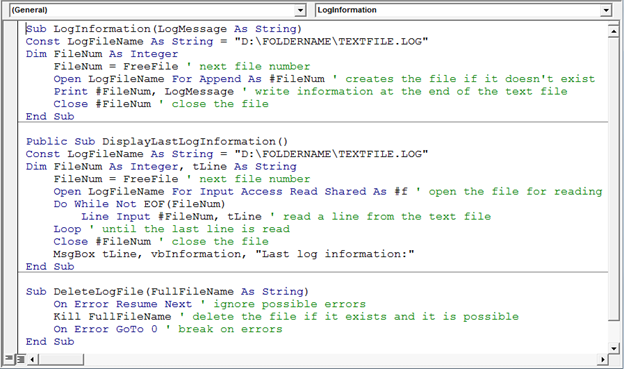
Task: Click 'Print #FileNum, LogMessage' statement
Action: (x=144, y=92)
